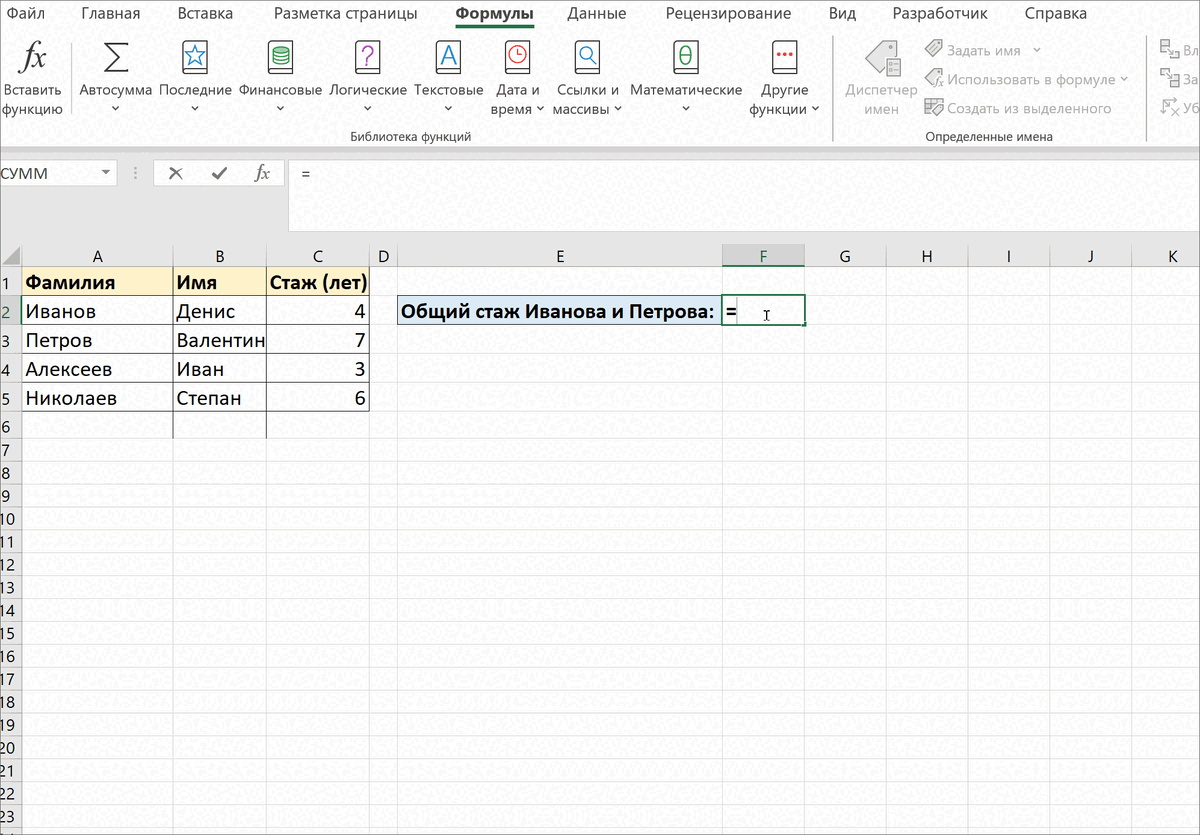
Task: Click the AutoSum sigma icon
Action: pyautogui.click(x=116, y=58)
